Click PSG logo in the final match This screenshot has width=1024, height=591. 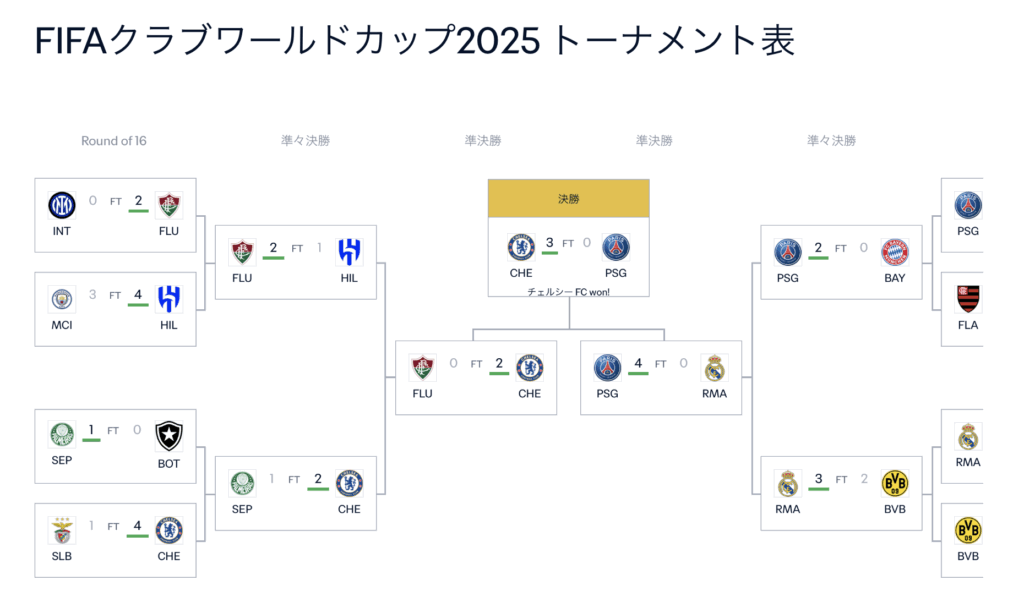[615, 248]
